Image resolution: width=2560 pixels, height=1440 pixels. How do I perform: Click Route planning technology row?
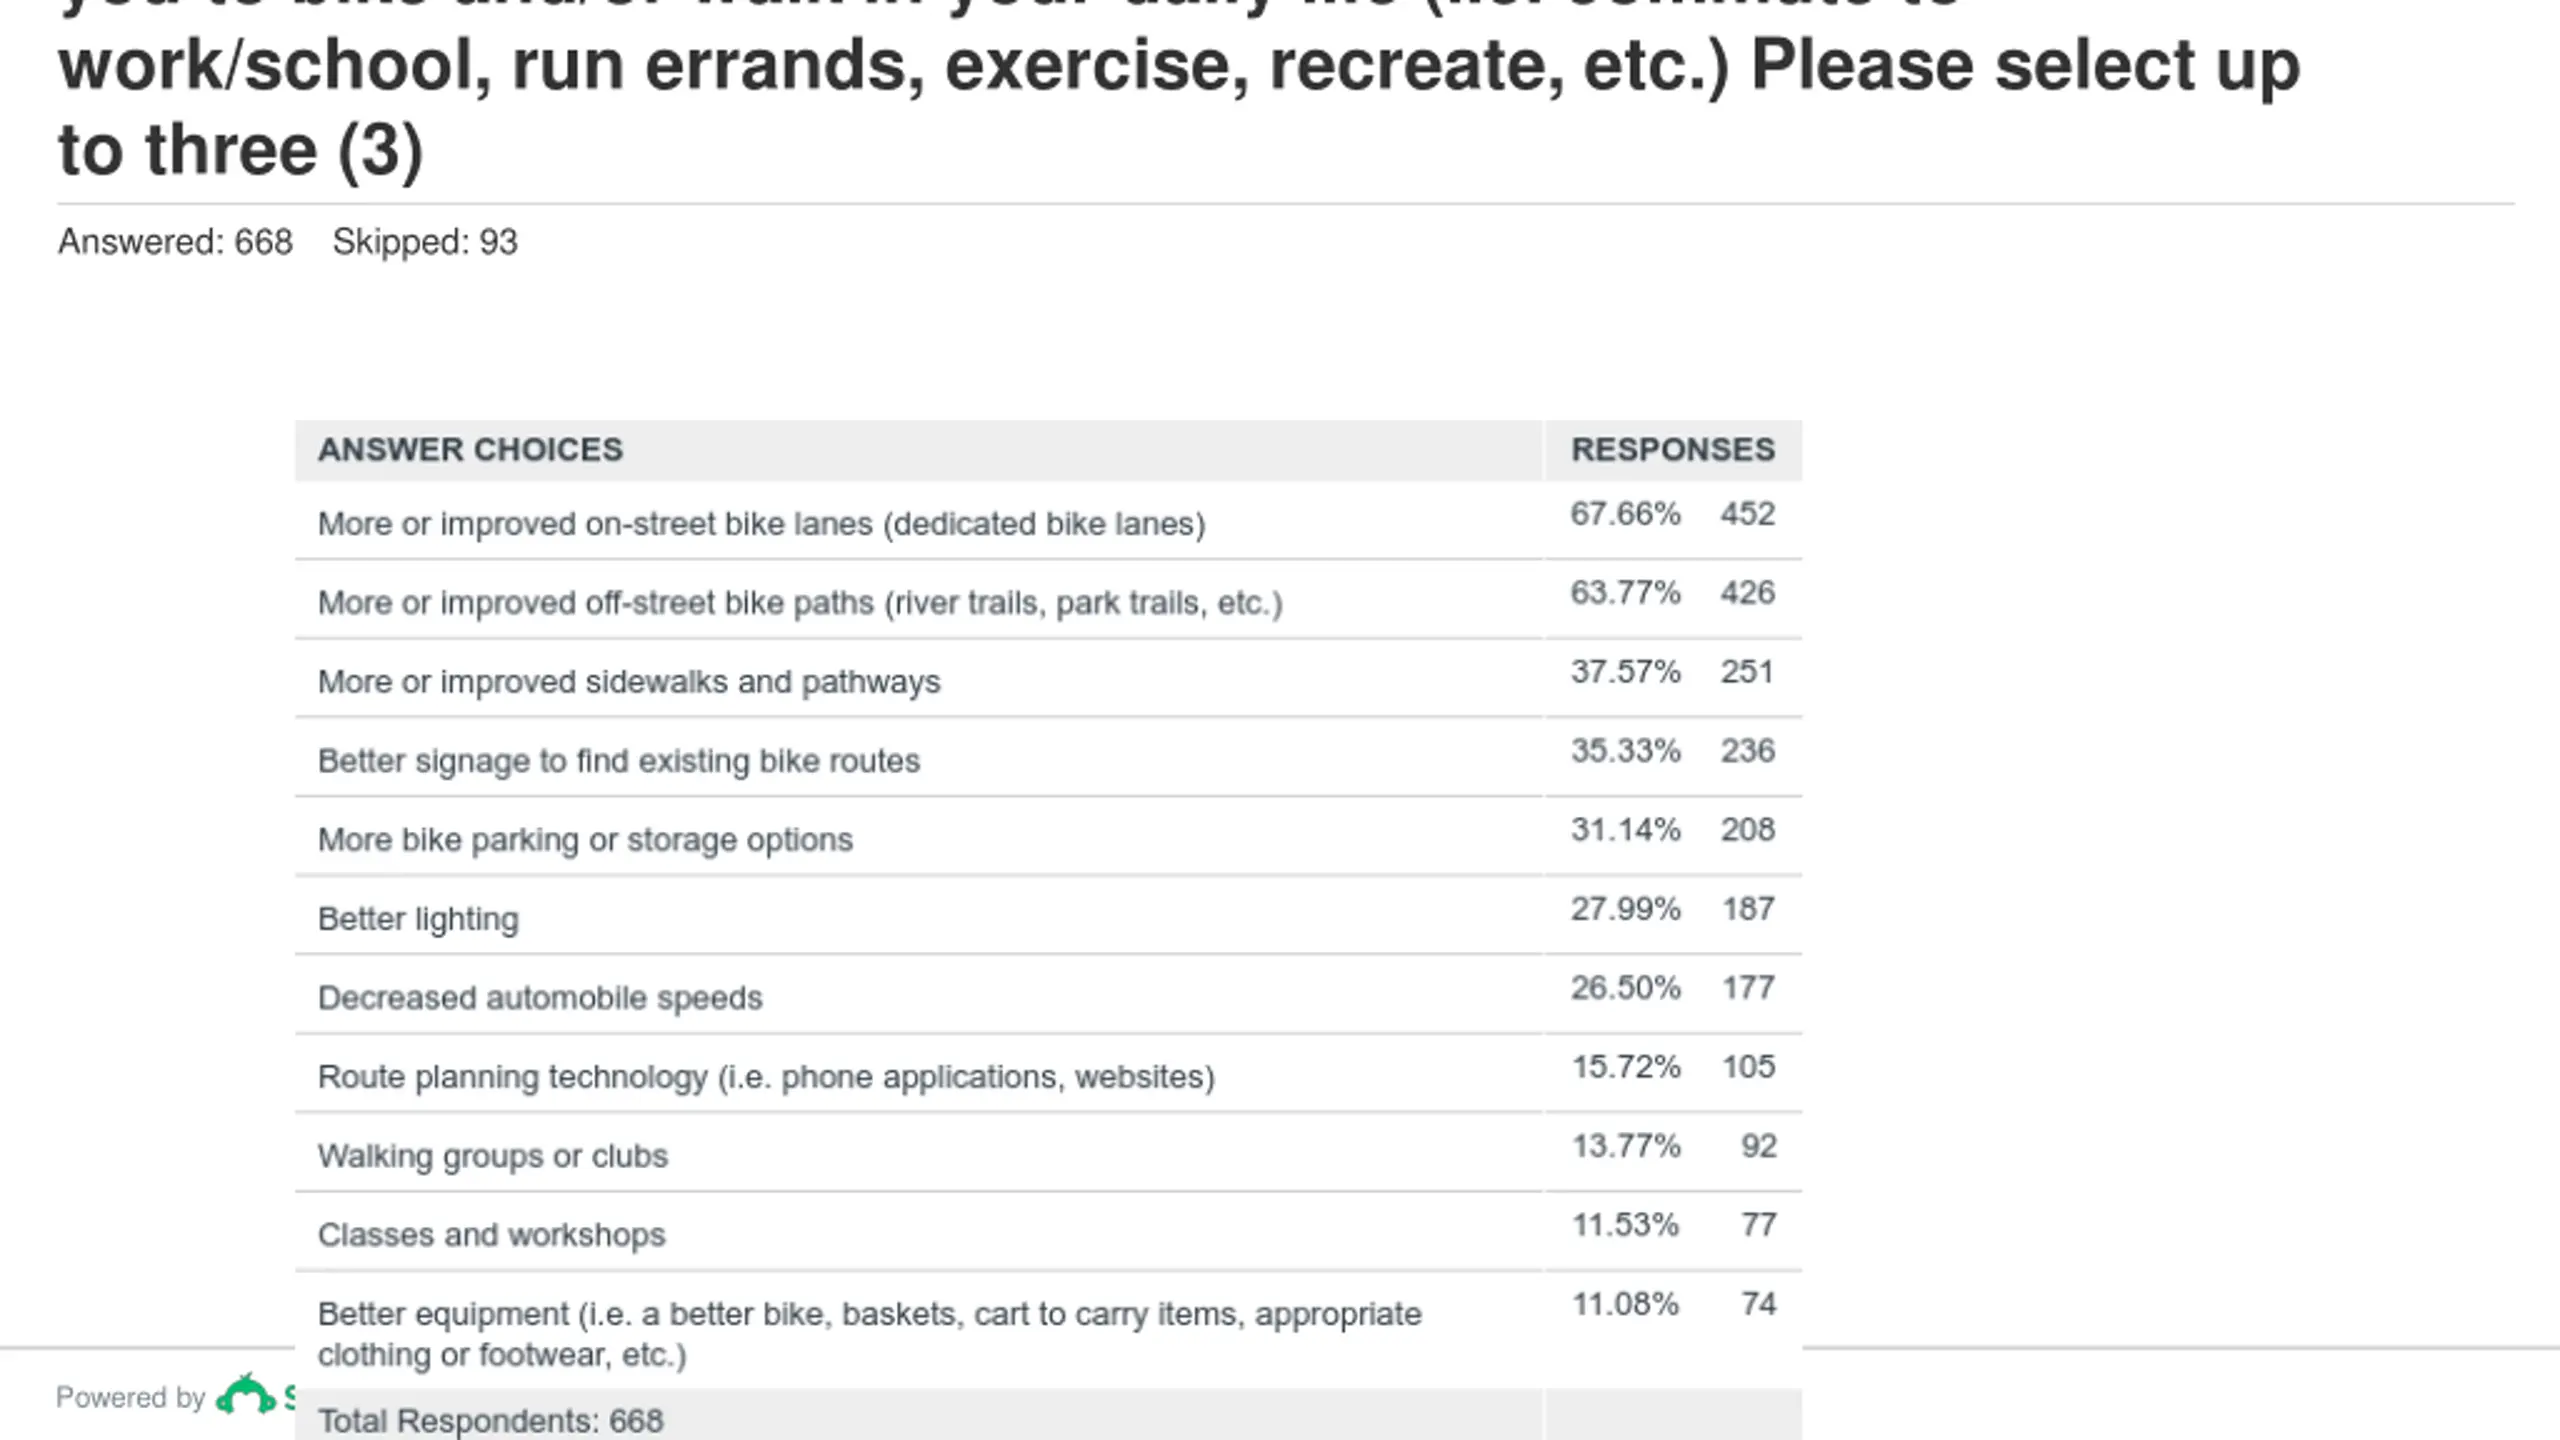(x=1048, y=1074)
